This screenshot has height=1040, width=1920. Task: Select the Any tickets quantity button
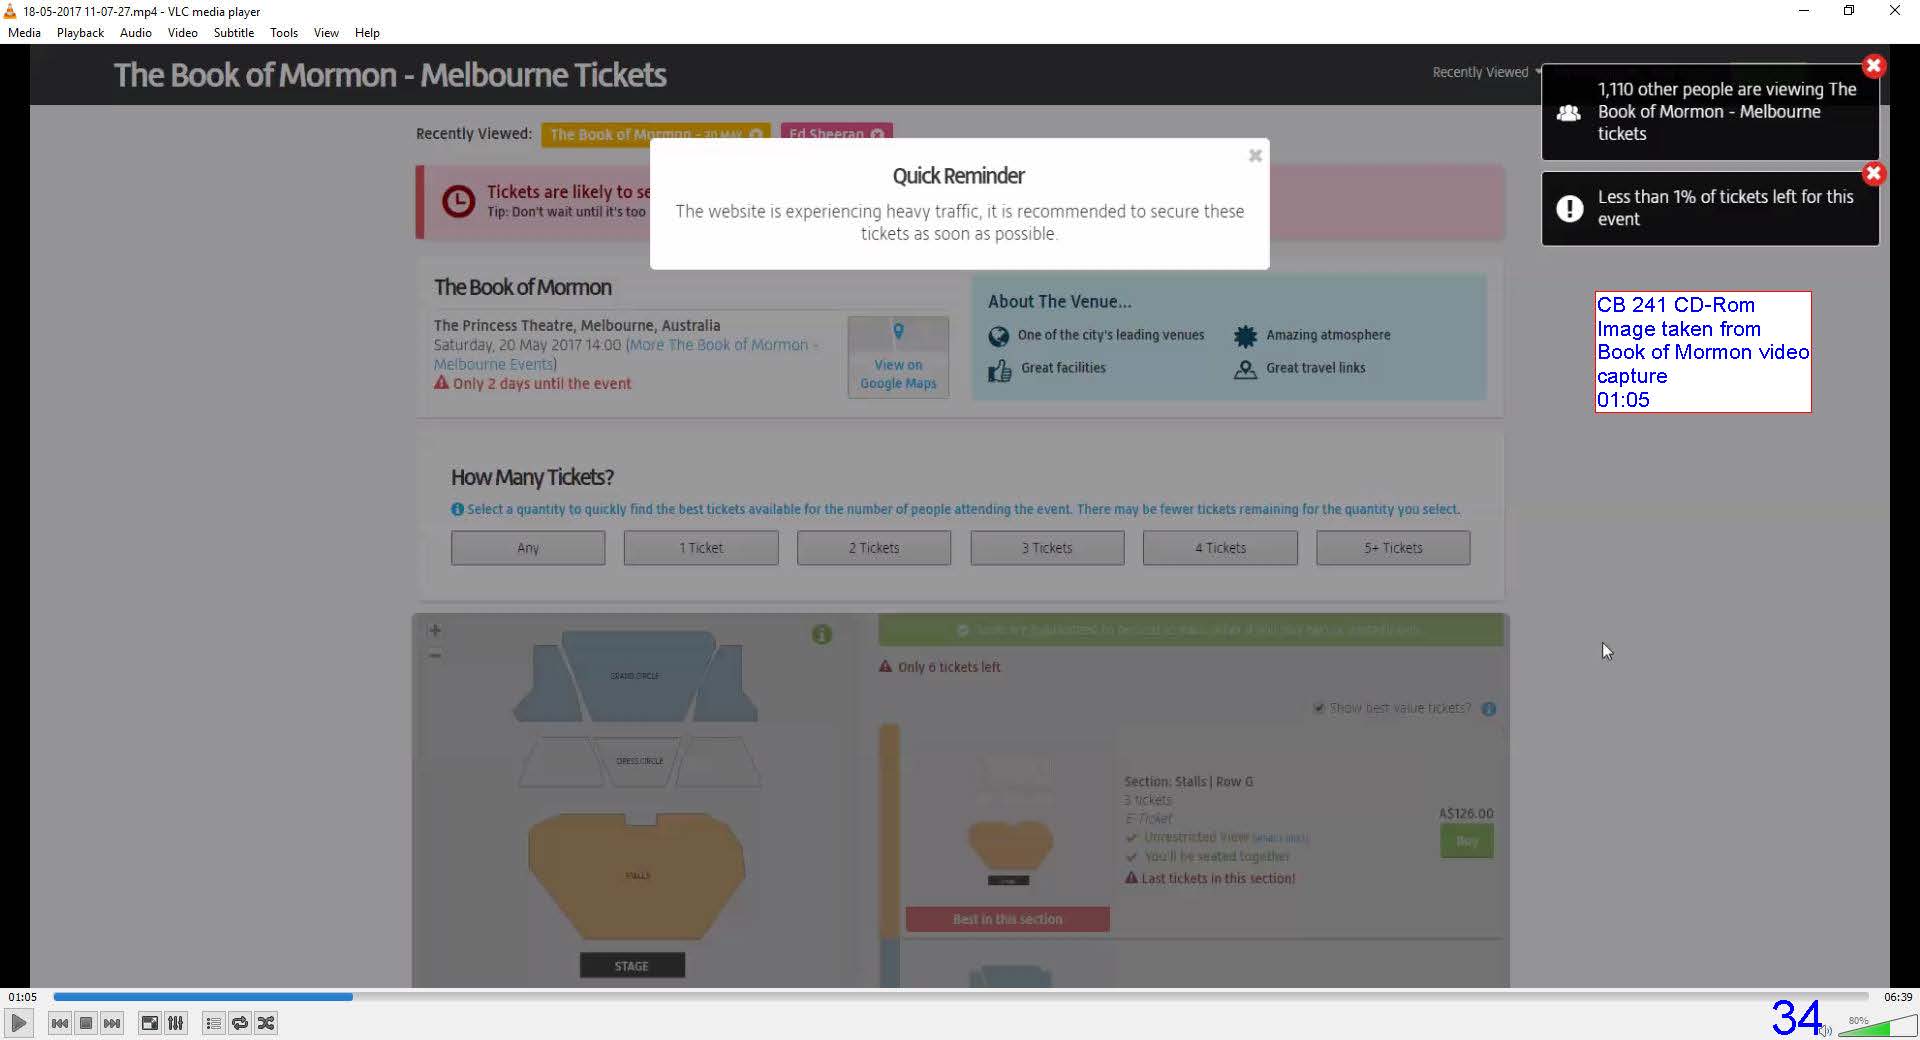(x=528, y=548)
